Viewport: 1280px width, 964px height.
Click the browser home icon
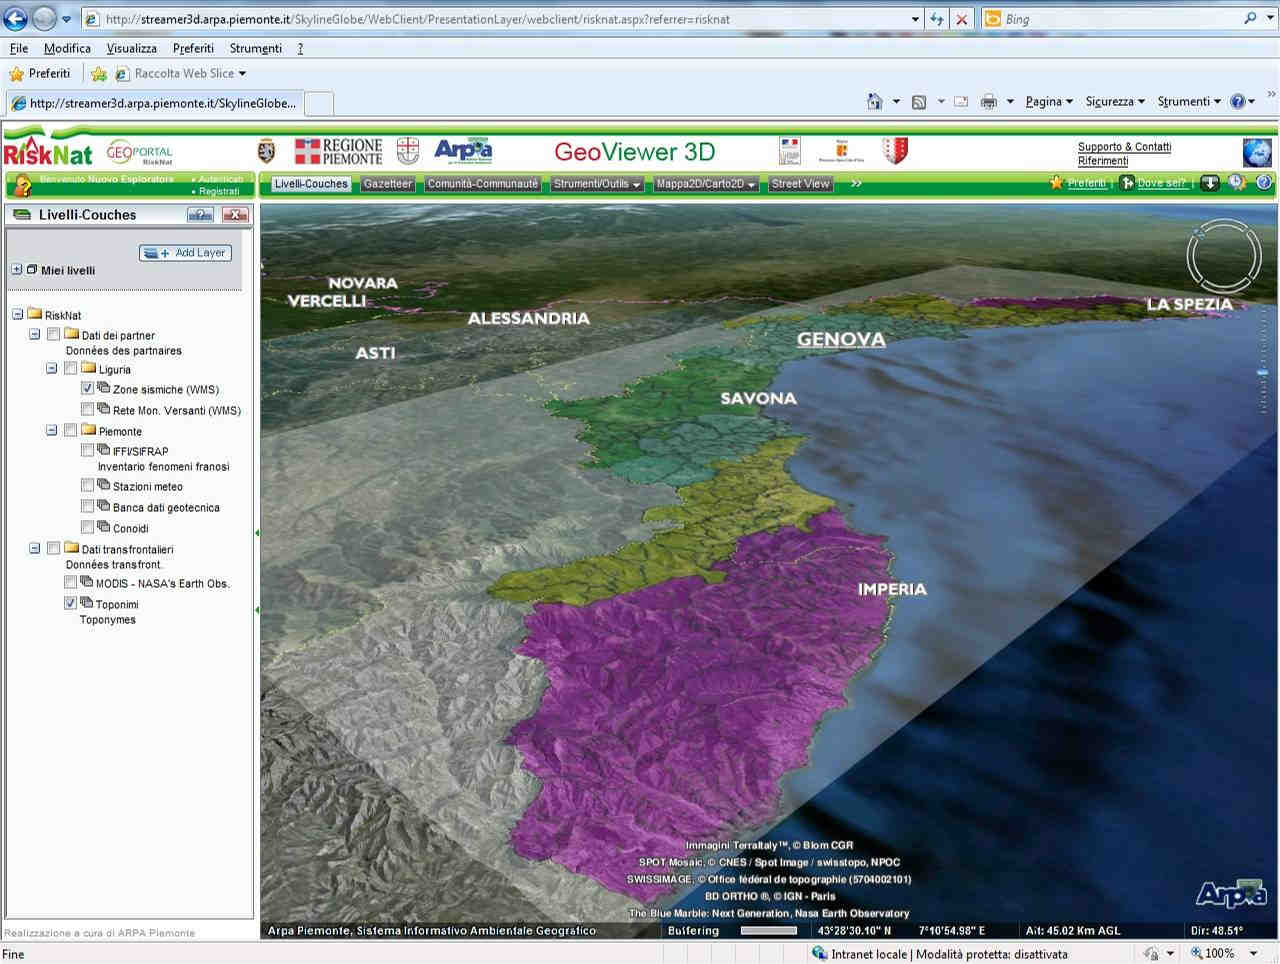[875, 101]
